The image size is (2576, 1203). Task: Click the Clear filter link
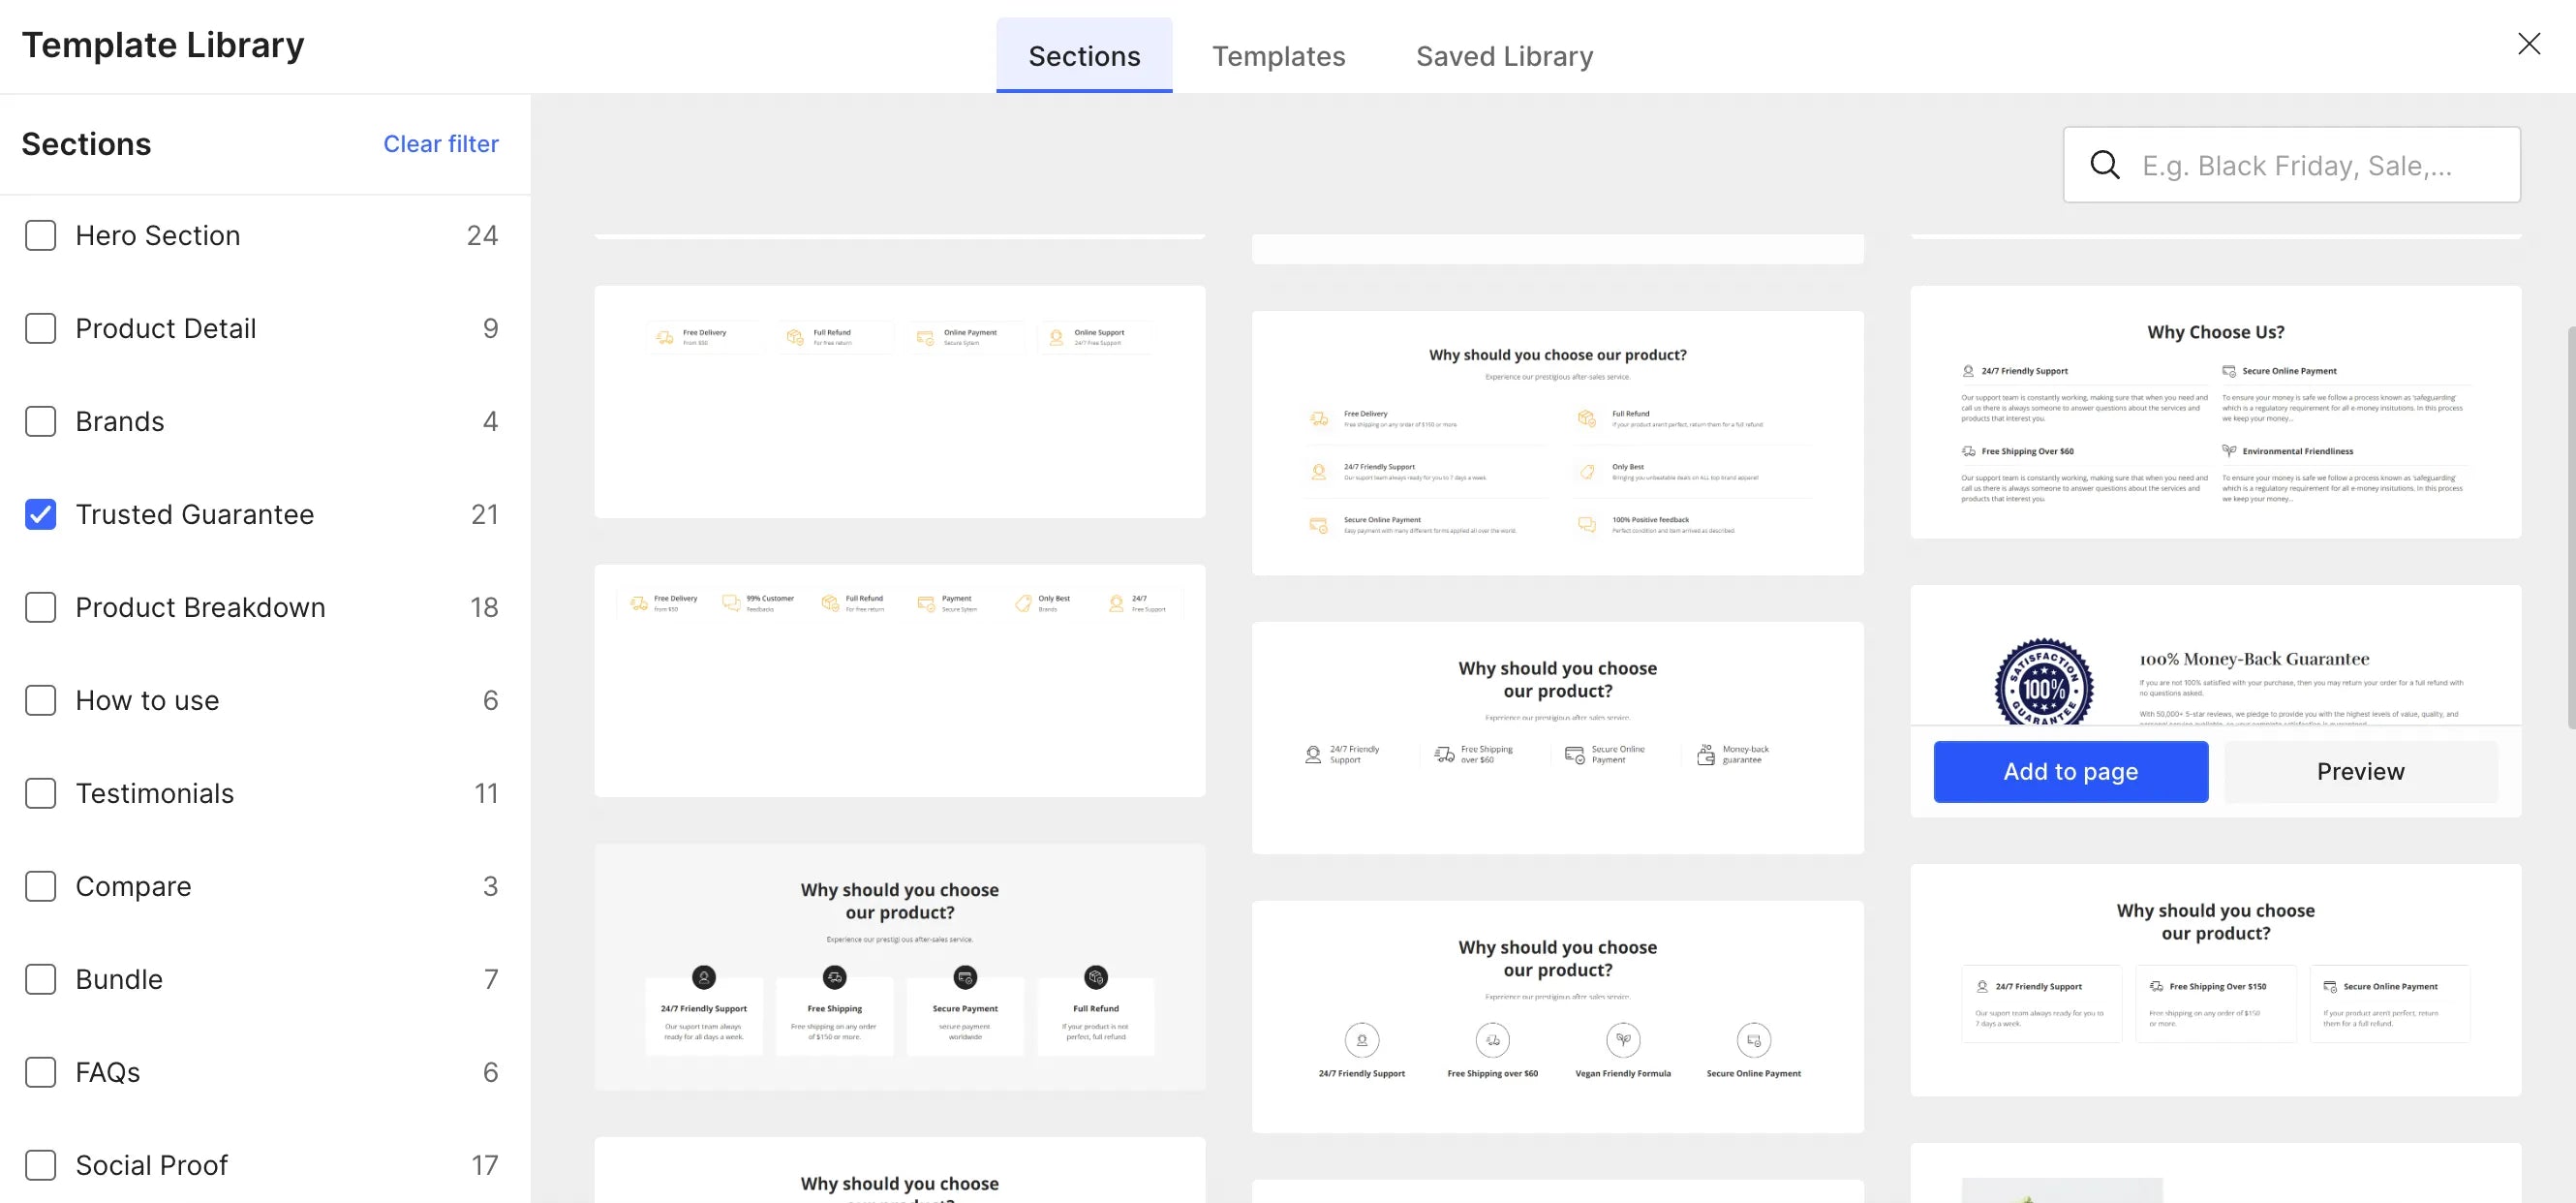click(440, 144)
